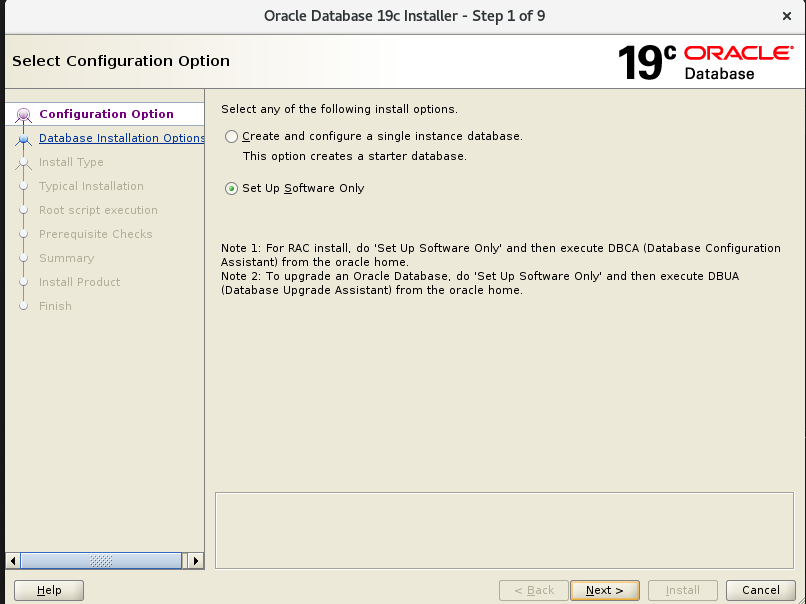Click the sidebar scroll right arrow
This screenshot has height=604, width=806.
195,561
